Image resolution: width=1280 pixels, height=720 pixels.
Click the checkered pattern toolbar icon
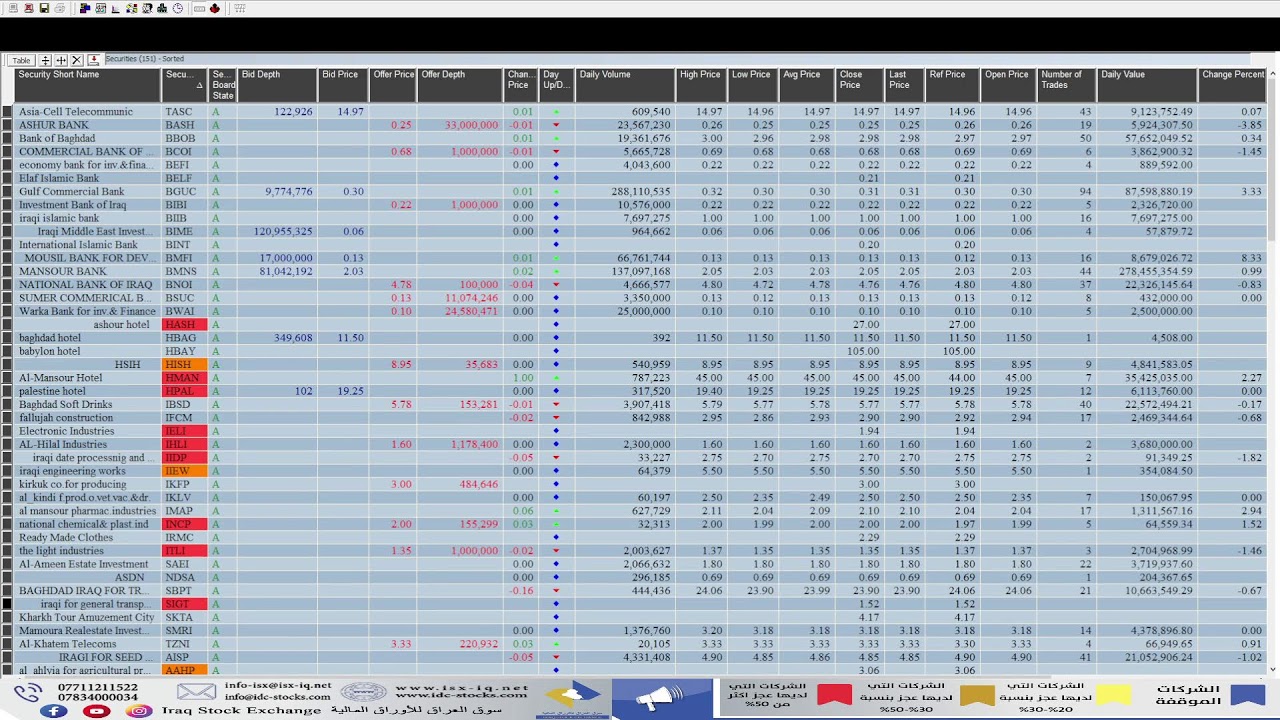(147, 8)
